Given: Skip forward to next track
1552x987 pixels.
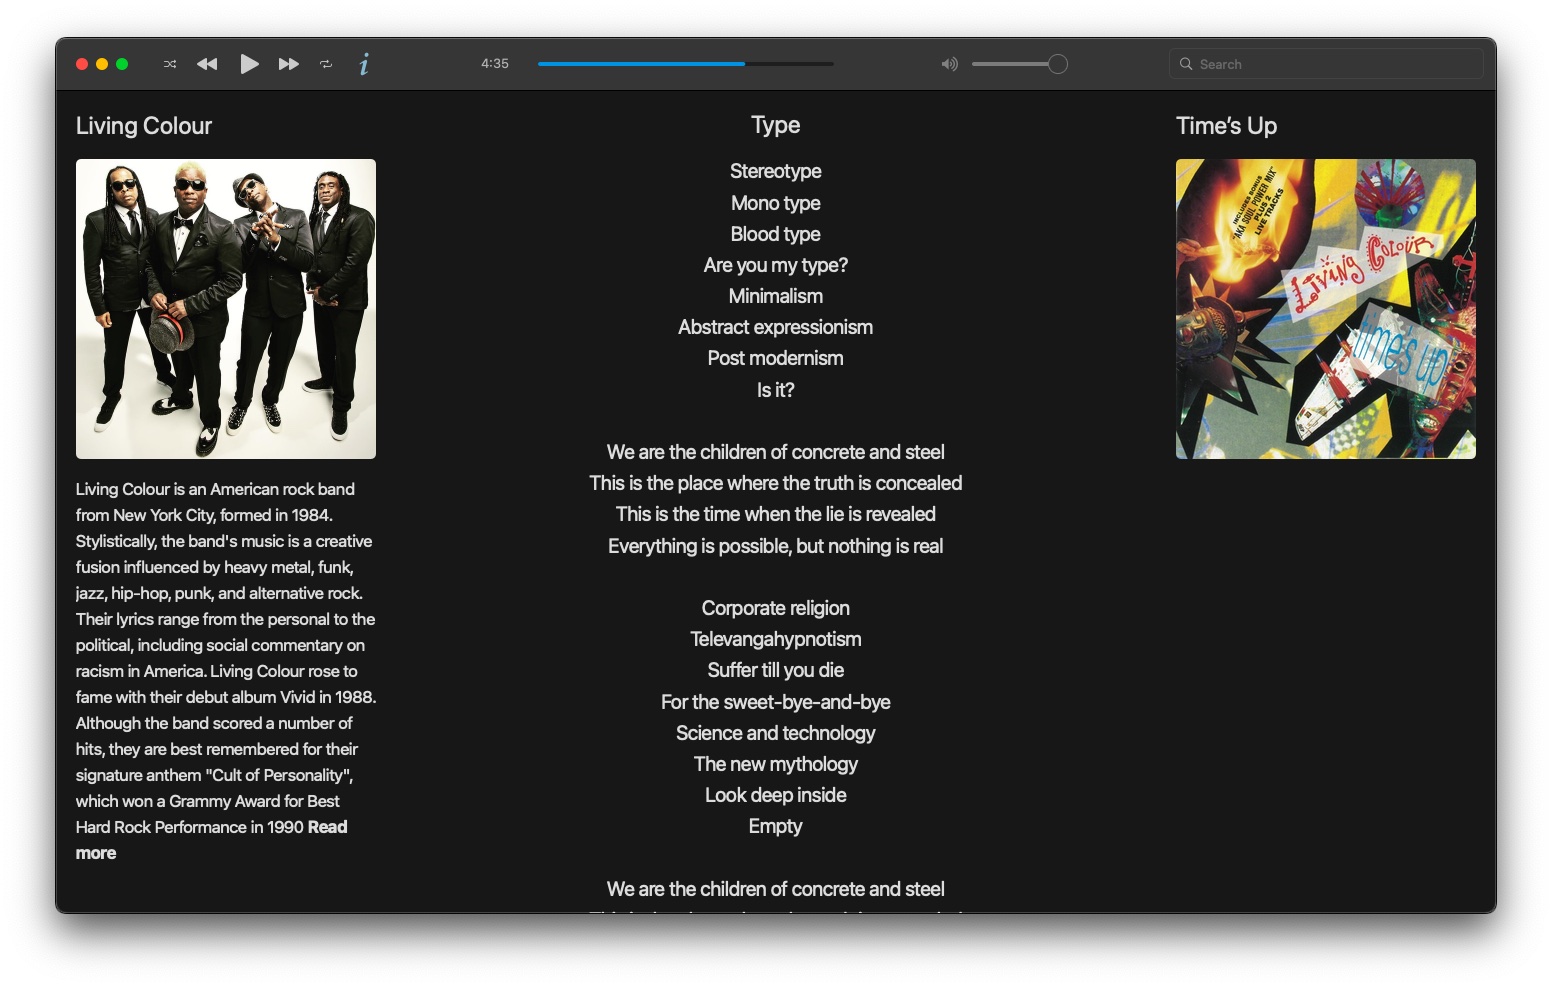Looking at the screenshot, I should pyautogui.click(x=289, y=64).
